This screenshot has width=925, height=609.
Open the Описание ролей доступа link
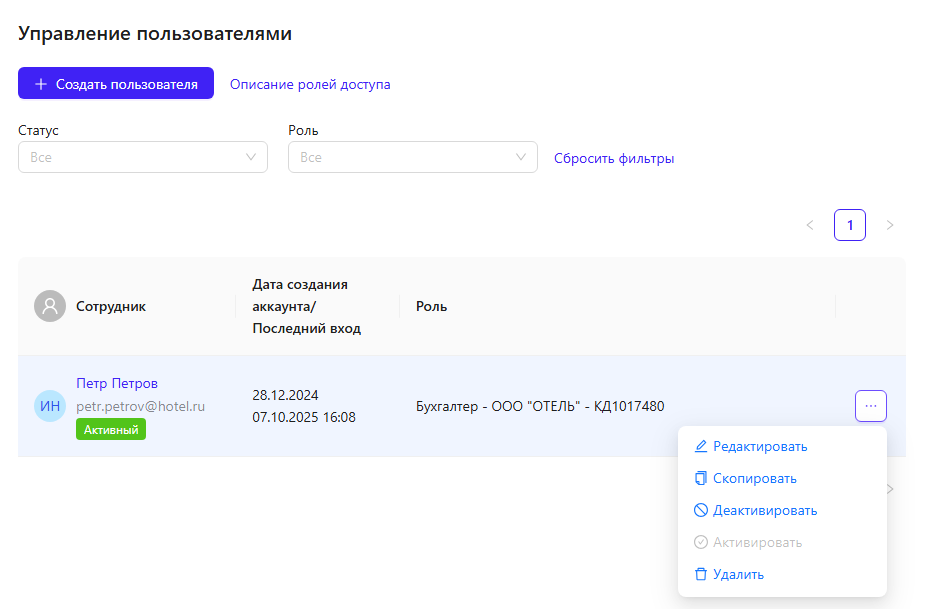point(310,84)
